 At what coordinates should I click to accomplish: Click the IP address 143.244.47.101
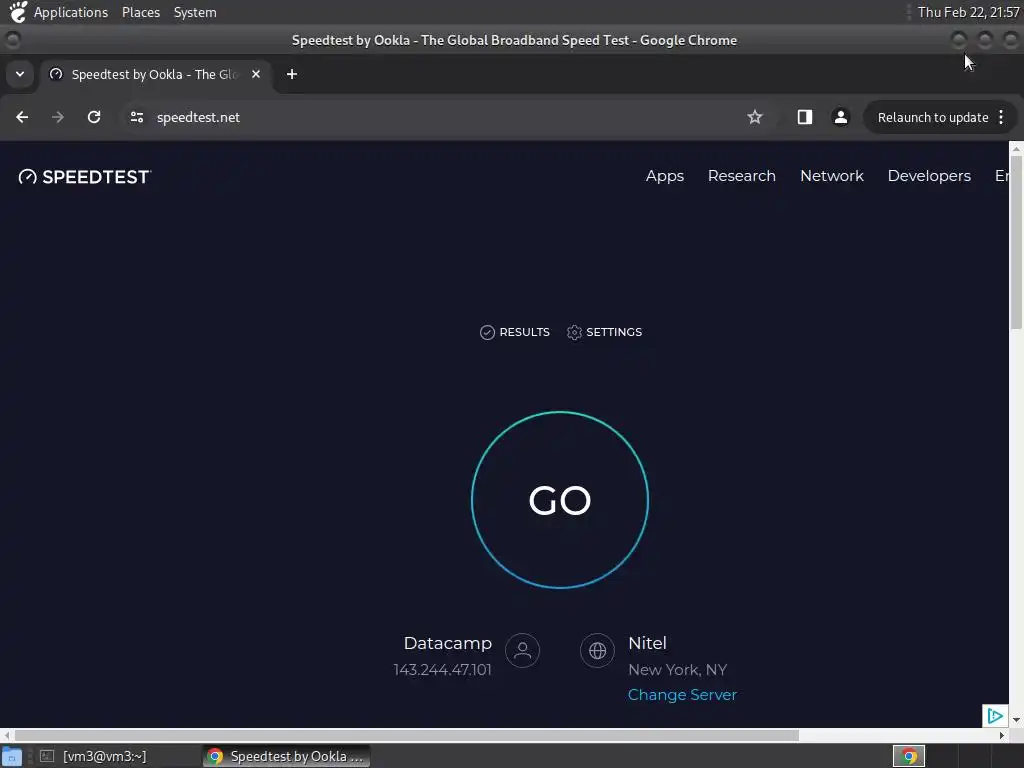point(442,670)
